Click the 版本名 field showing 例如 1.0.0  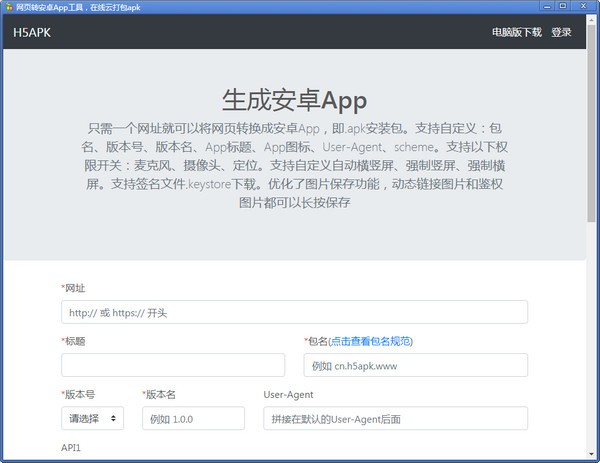tap(193, 418)
